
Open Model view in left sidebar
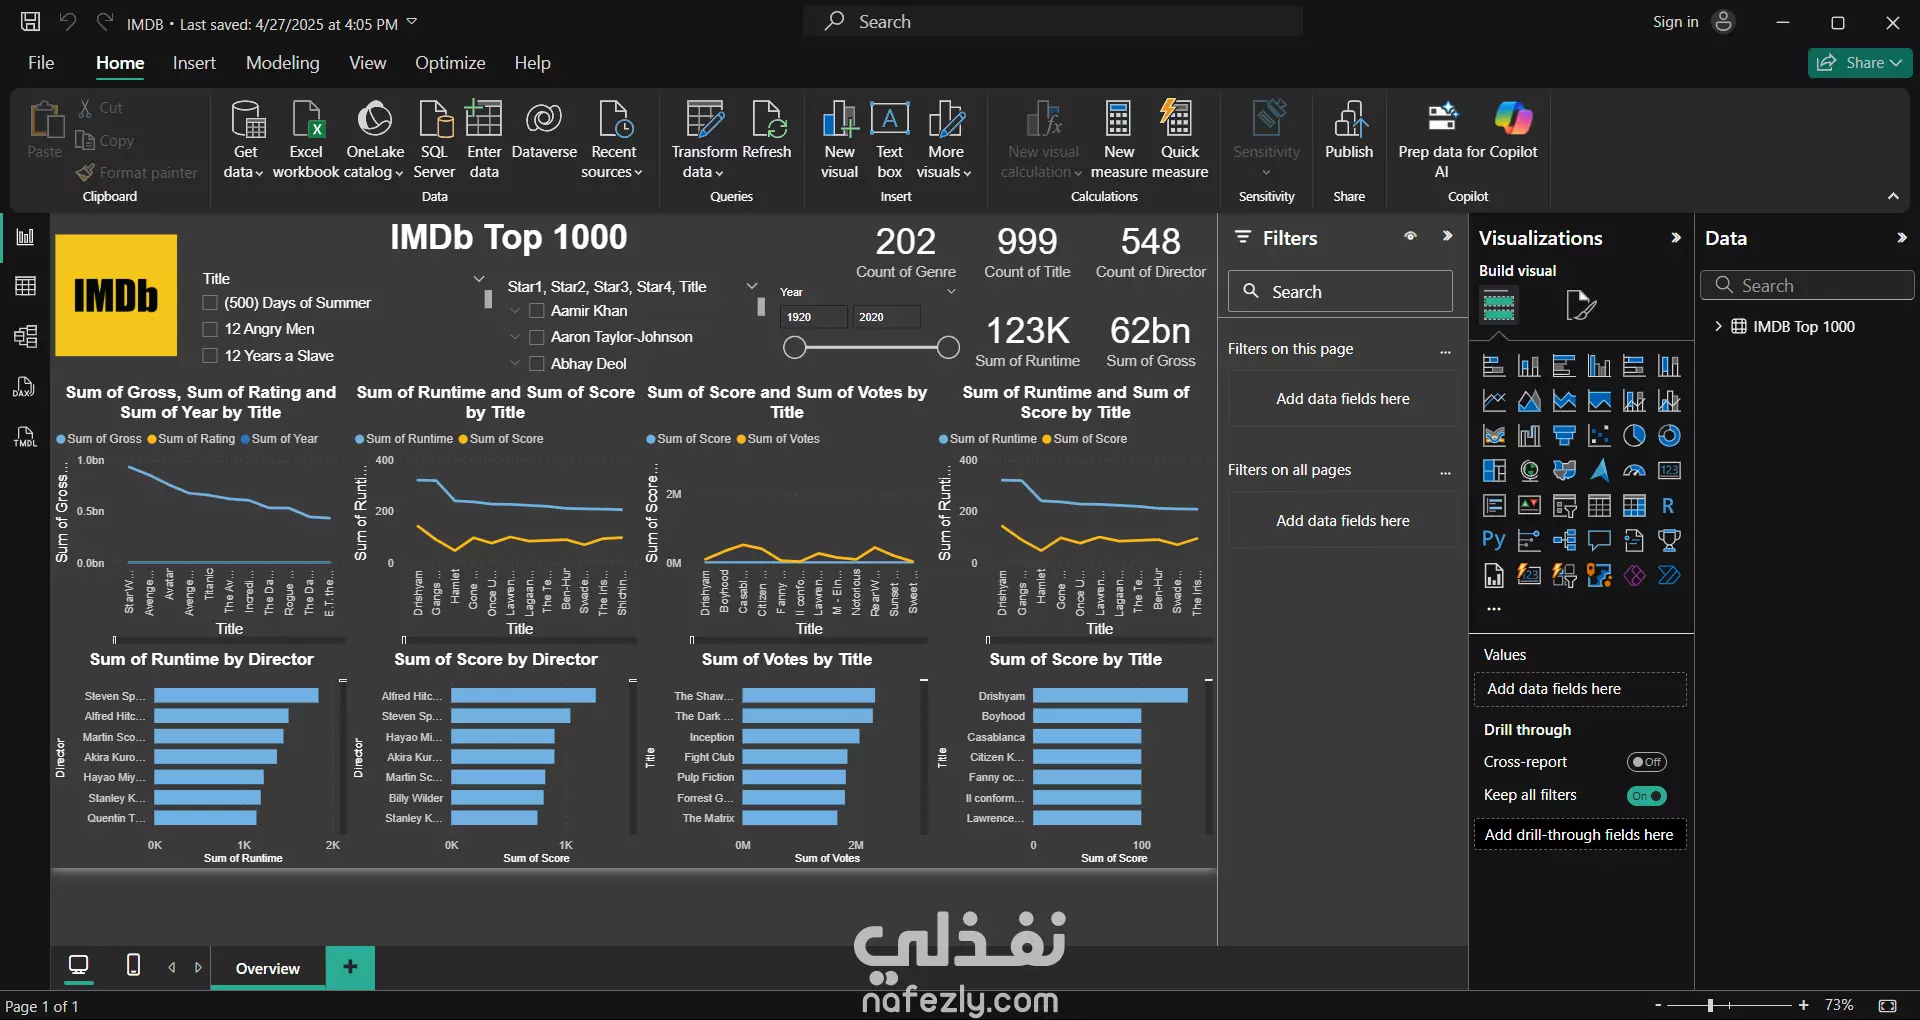pyautogui.click(x=25, y=336)
